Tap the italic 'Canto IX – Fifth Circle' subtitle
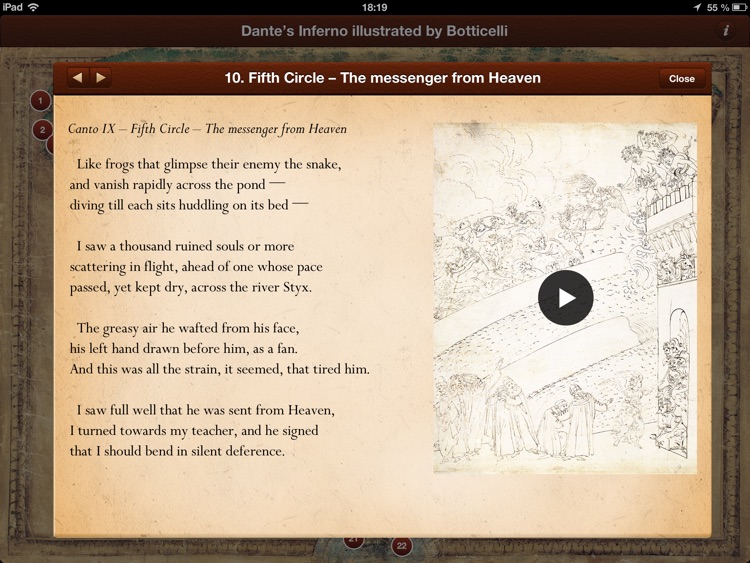Viewport: 750px width, 563px height. 207,129
